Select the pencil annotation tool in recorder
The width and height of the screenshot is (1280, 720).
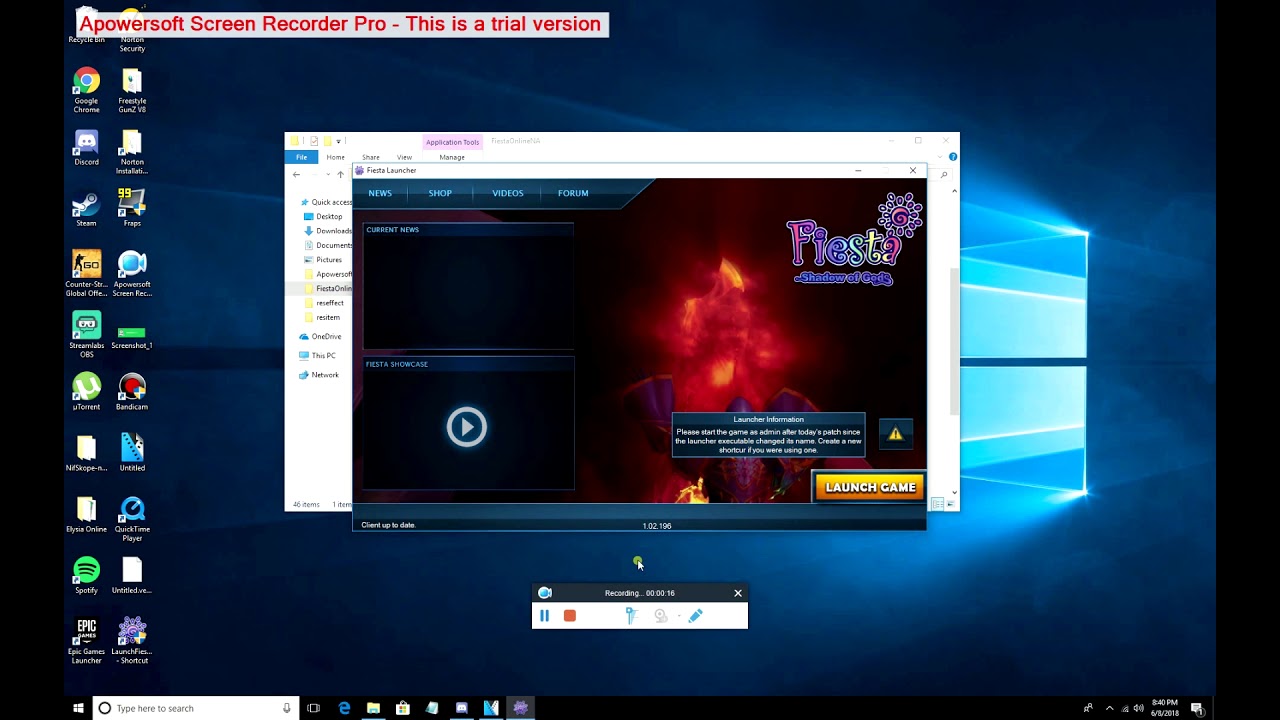[696, 616]
